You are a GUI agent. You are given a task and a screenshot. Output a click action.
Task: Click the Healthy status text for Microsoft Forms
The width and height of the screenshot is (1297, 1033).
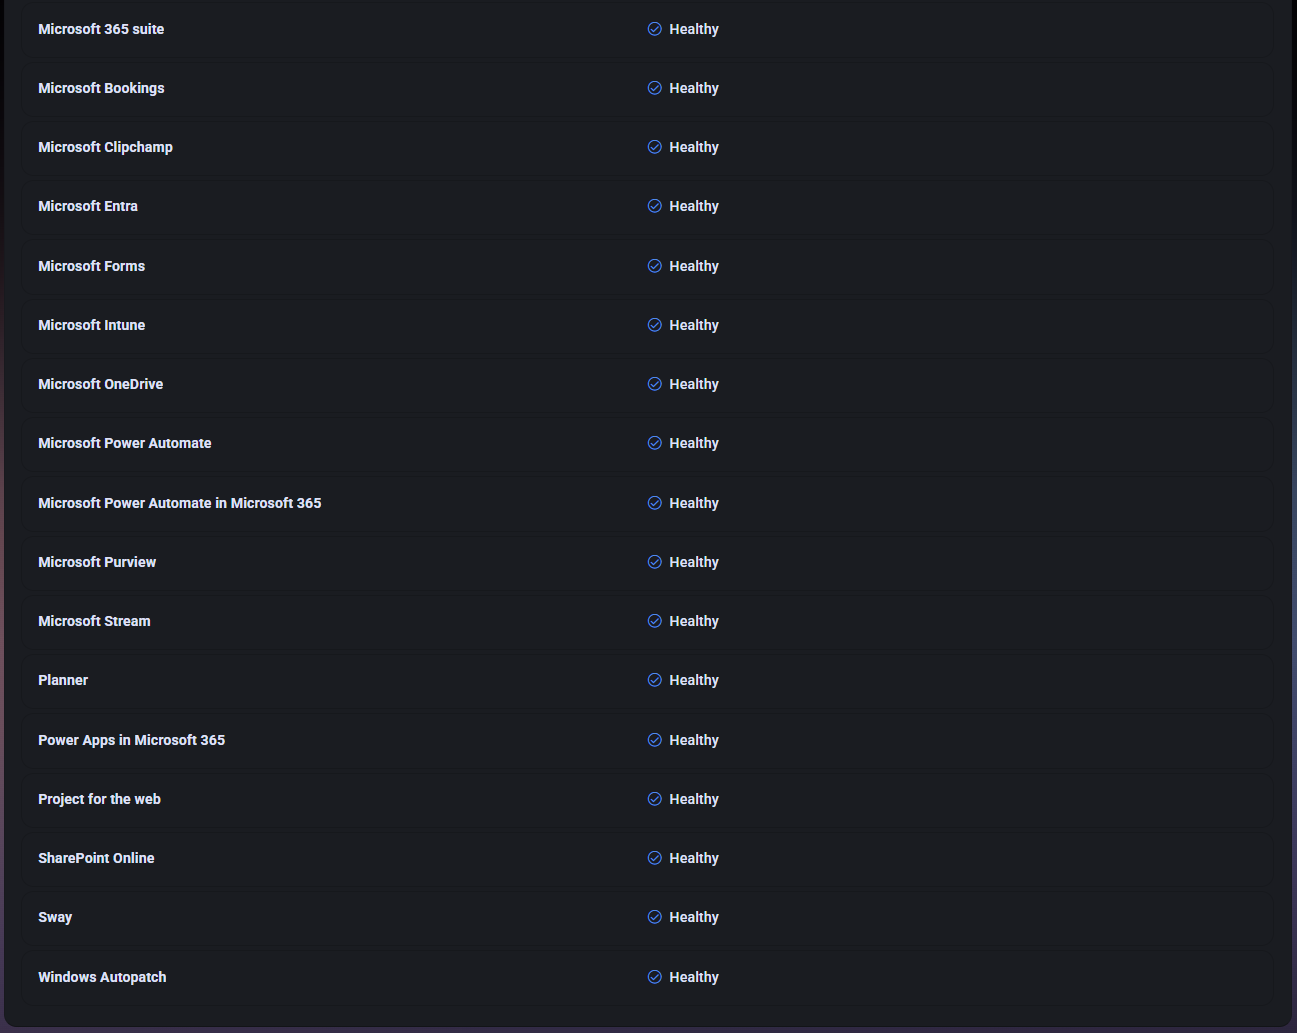pyautogui.click(x=694, y=266)
